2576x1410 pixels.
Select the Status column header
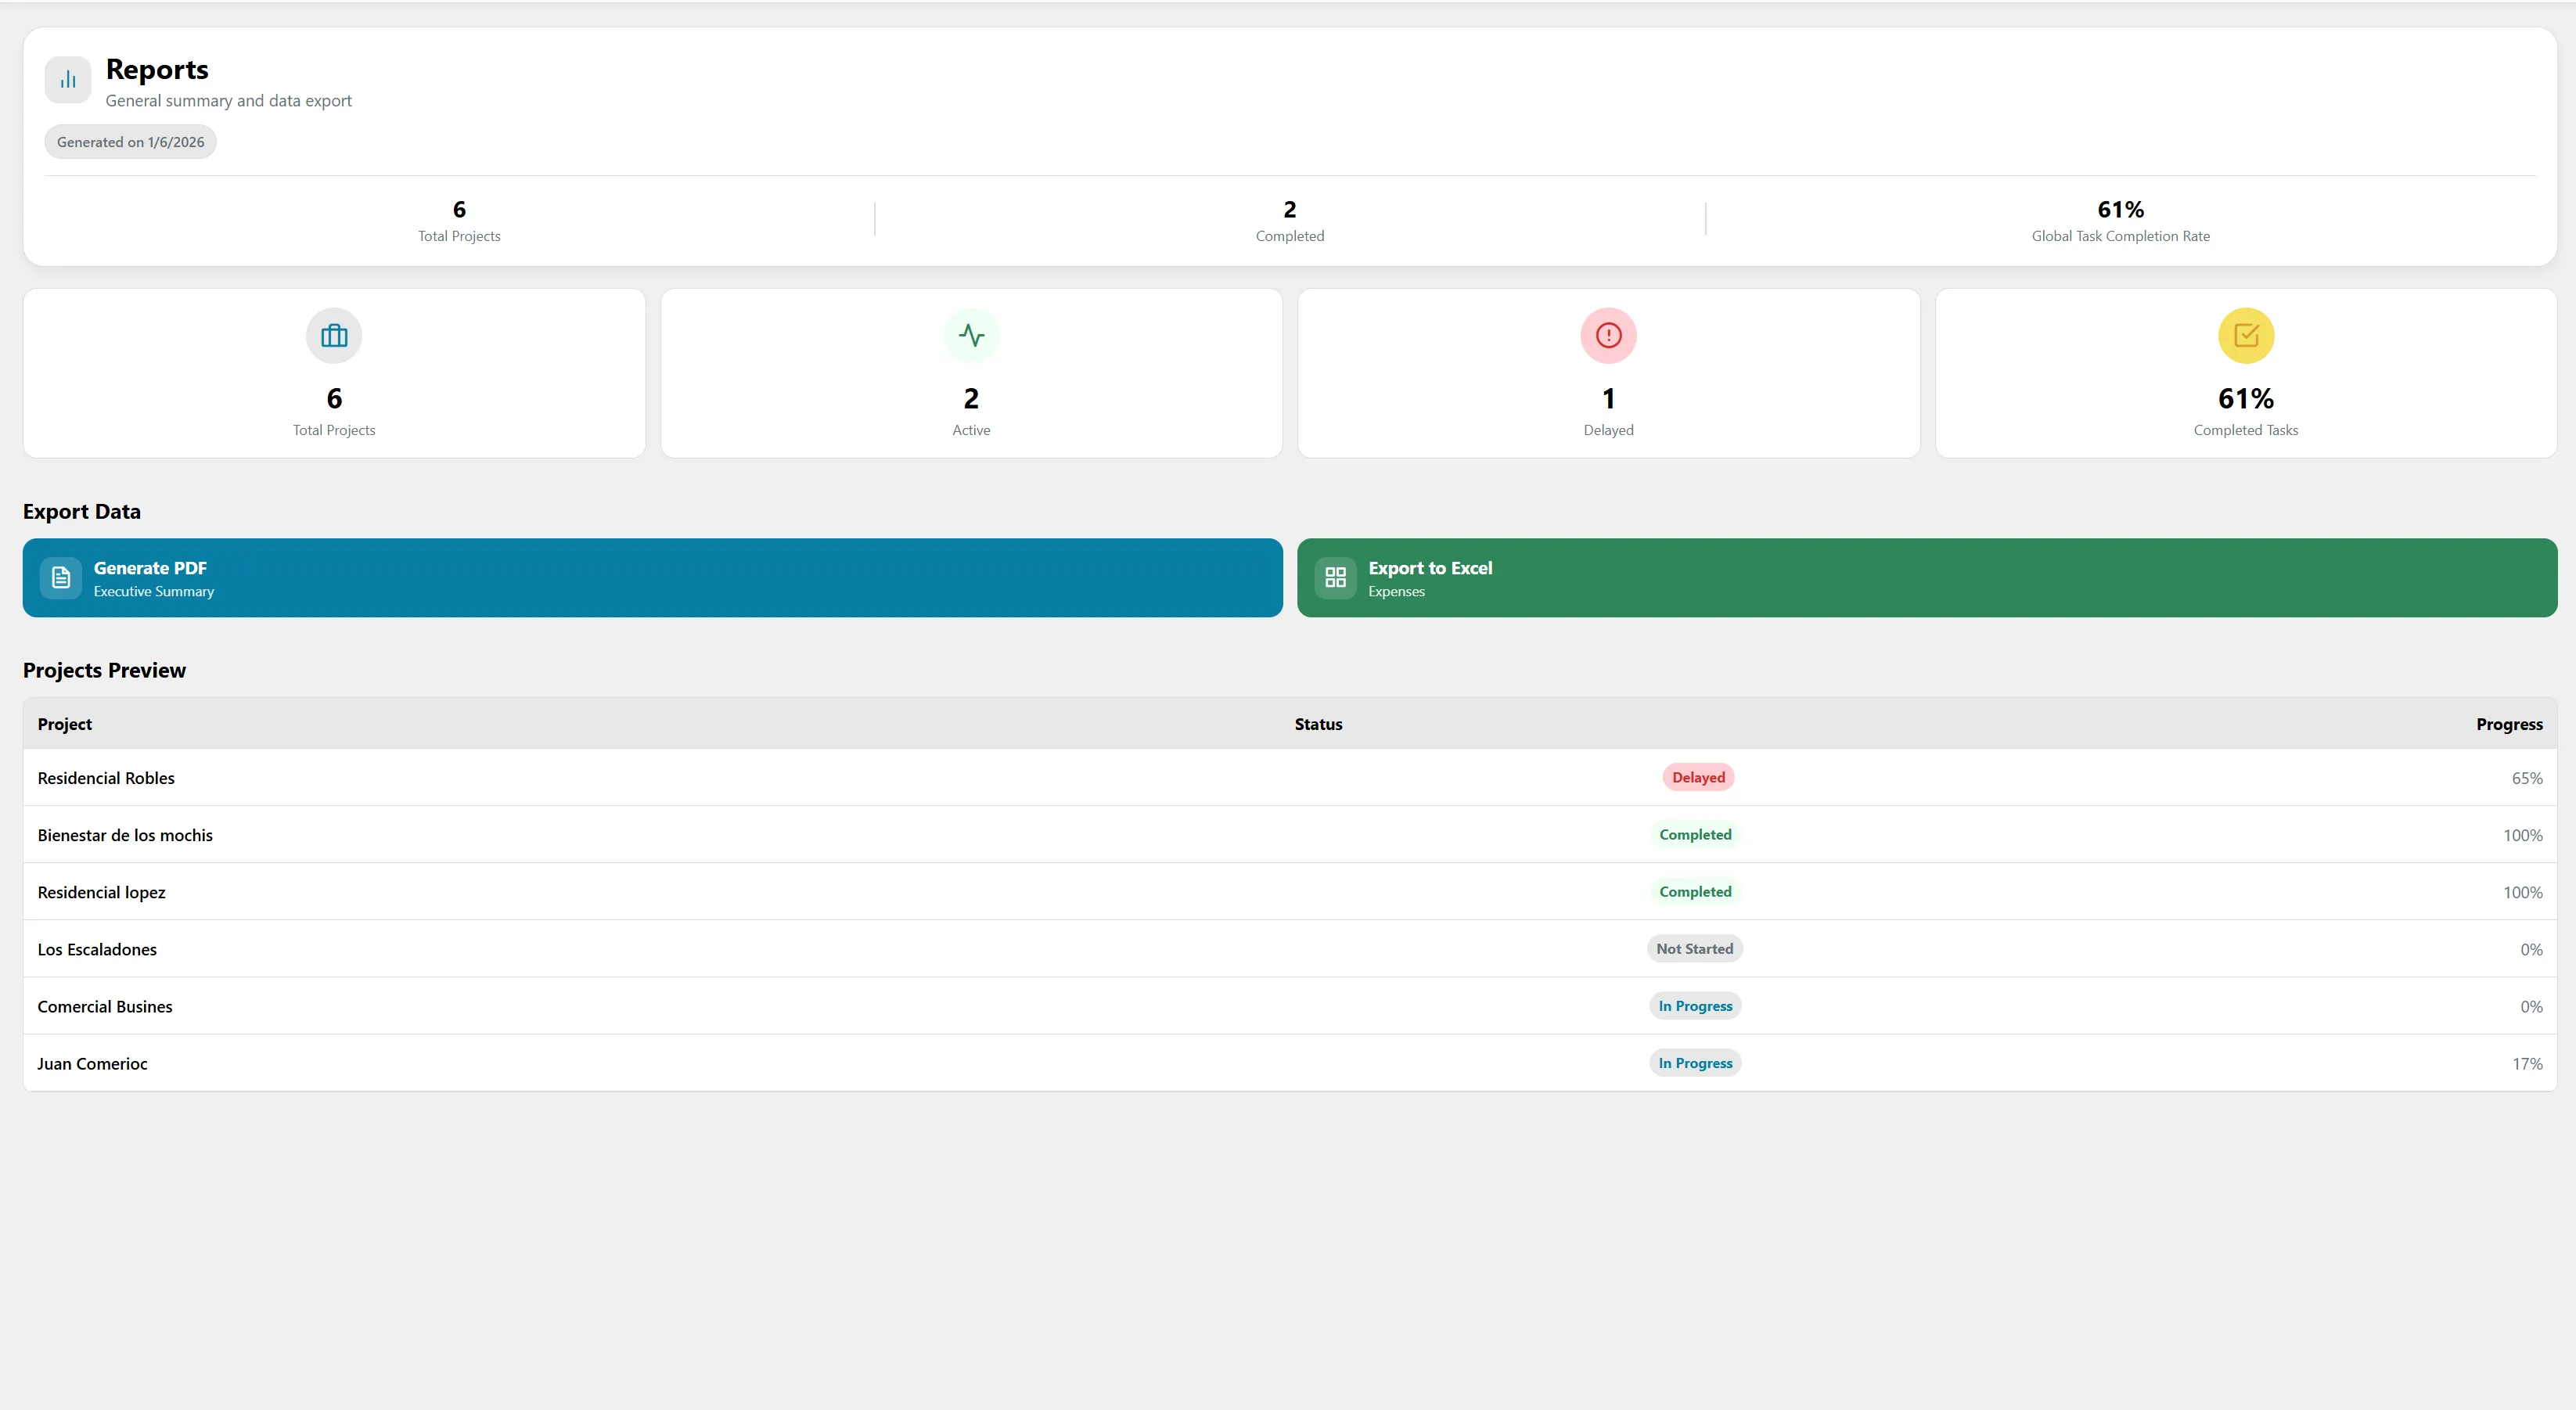(x=1318, y=724)
